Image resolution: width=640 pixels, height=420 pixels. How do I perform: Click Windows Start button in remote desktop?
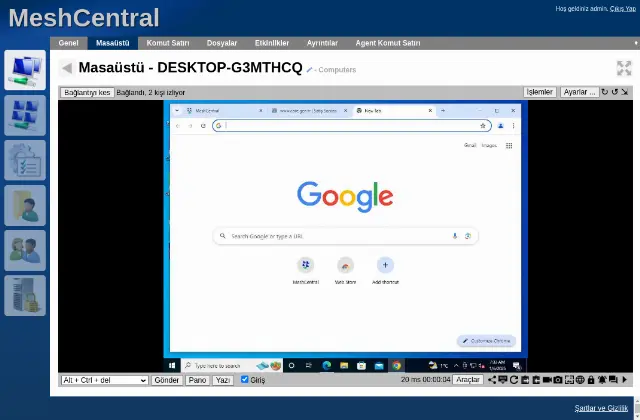(172, 366)
